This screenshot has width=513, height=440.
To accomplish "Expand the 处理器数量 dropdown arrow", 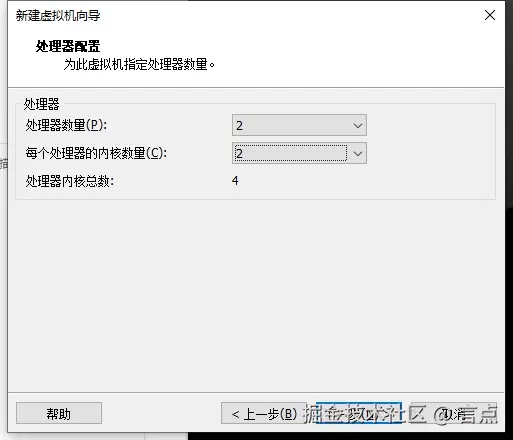I will click(x=358, y=126).
